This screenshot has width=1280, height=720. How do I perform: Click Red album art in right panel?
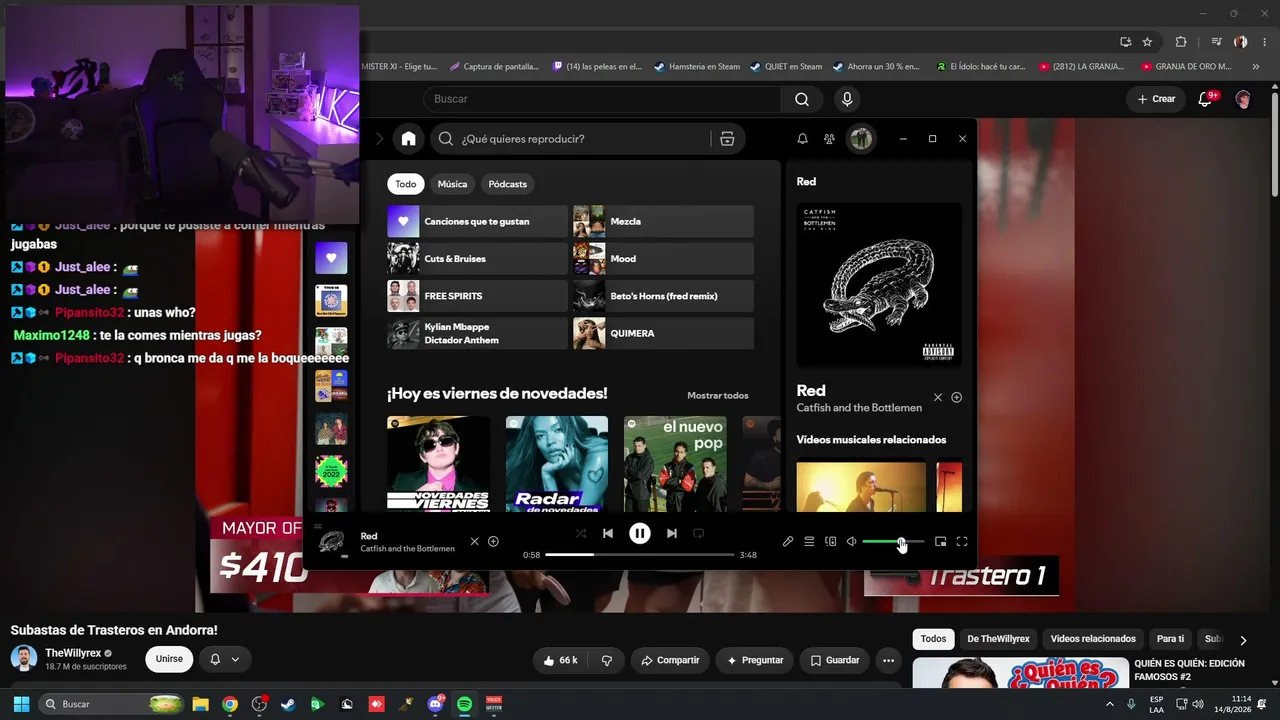(x=879, y=285)
